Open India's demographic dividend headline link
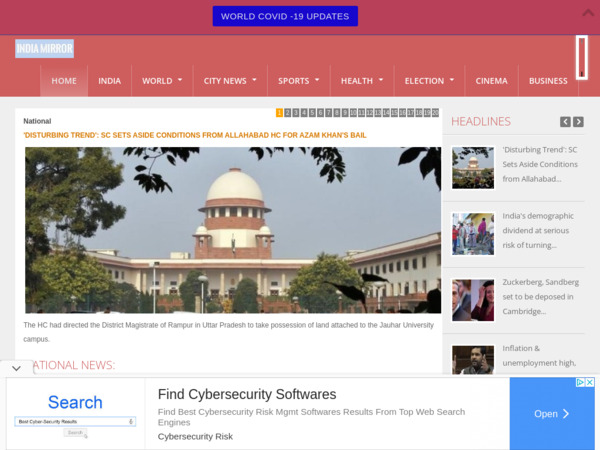 (x=538, y=230)
